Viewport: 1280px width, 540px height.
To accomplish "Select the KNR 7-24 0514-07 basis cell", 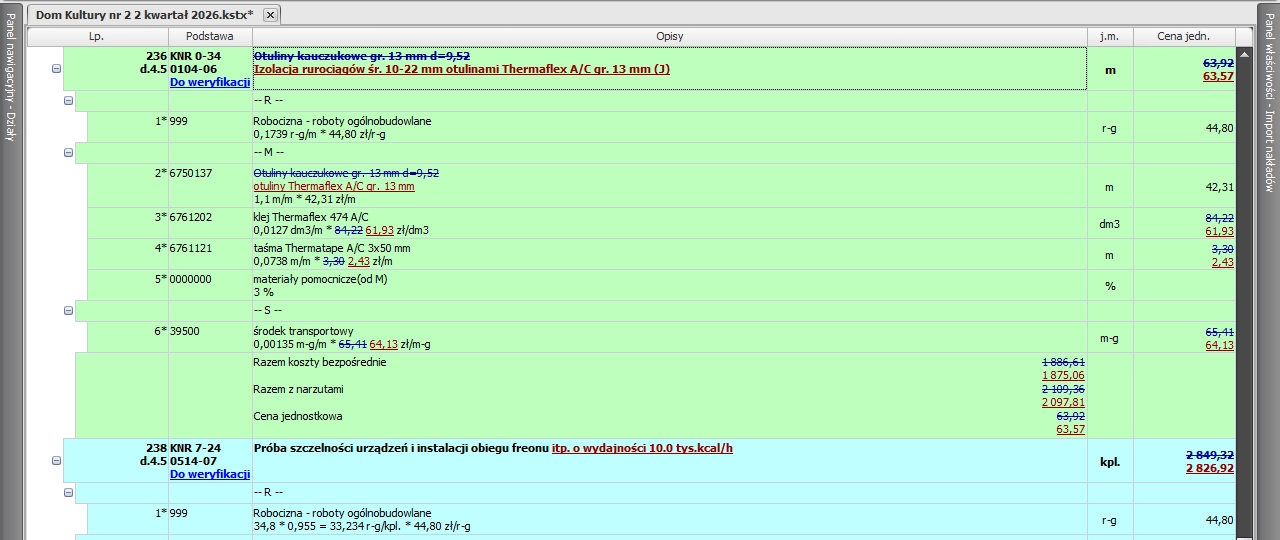I will (x=209, y=461).
